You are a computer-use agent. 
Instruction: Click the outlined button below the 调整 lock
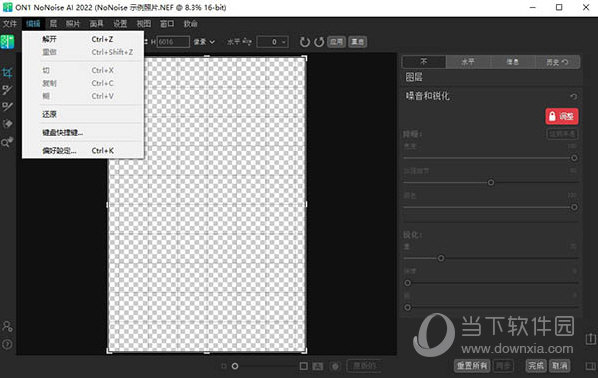(563, 134)
